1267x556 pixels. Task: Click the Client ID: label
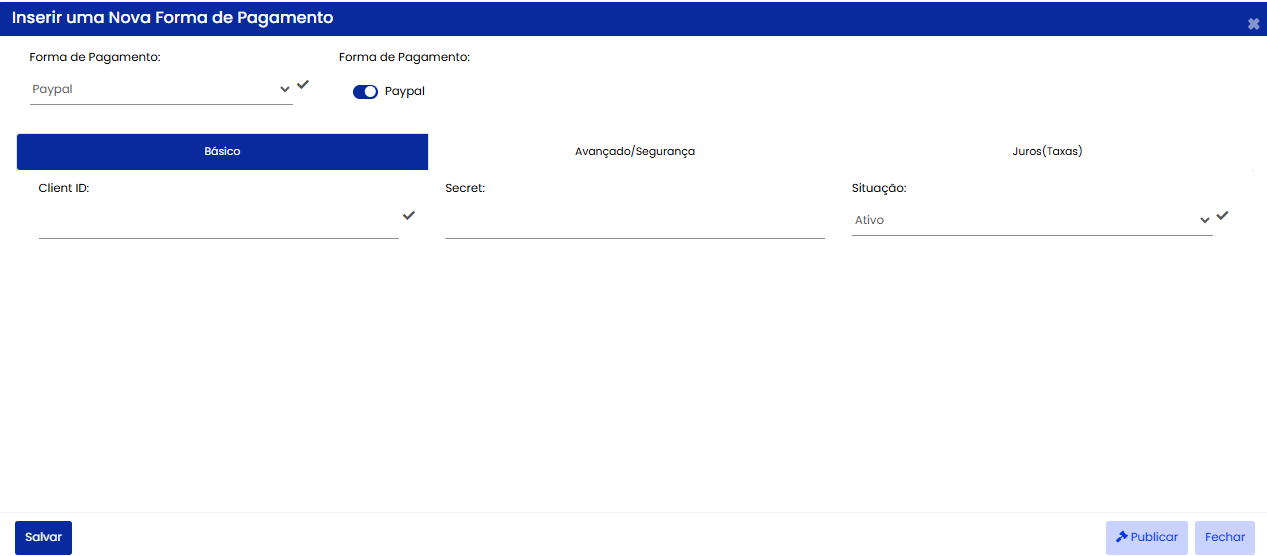tap(64, 187)
